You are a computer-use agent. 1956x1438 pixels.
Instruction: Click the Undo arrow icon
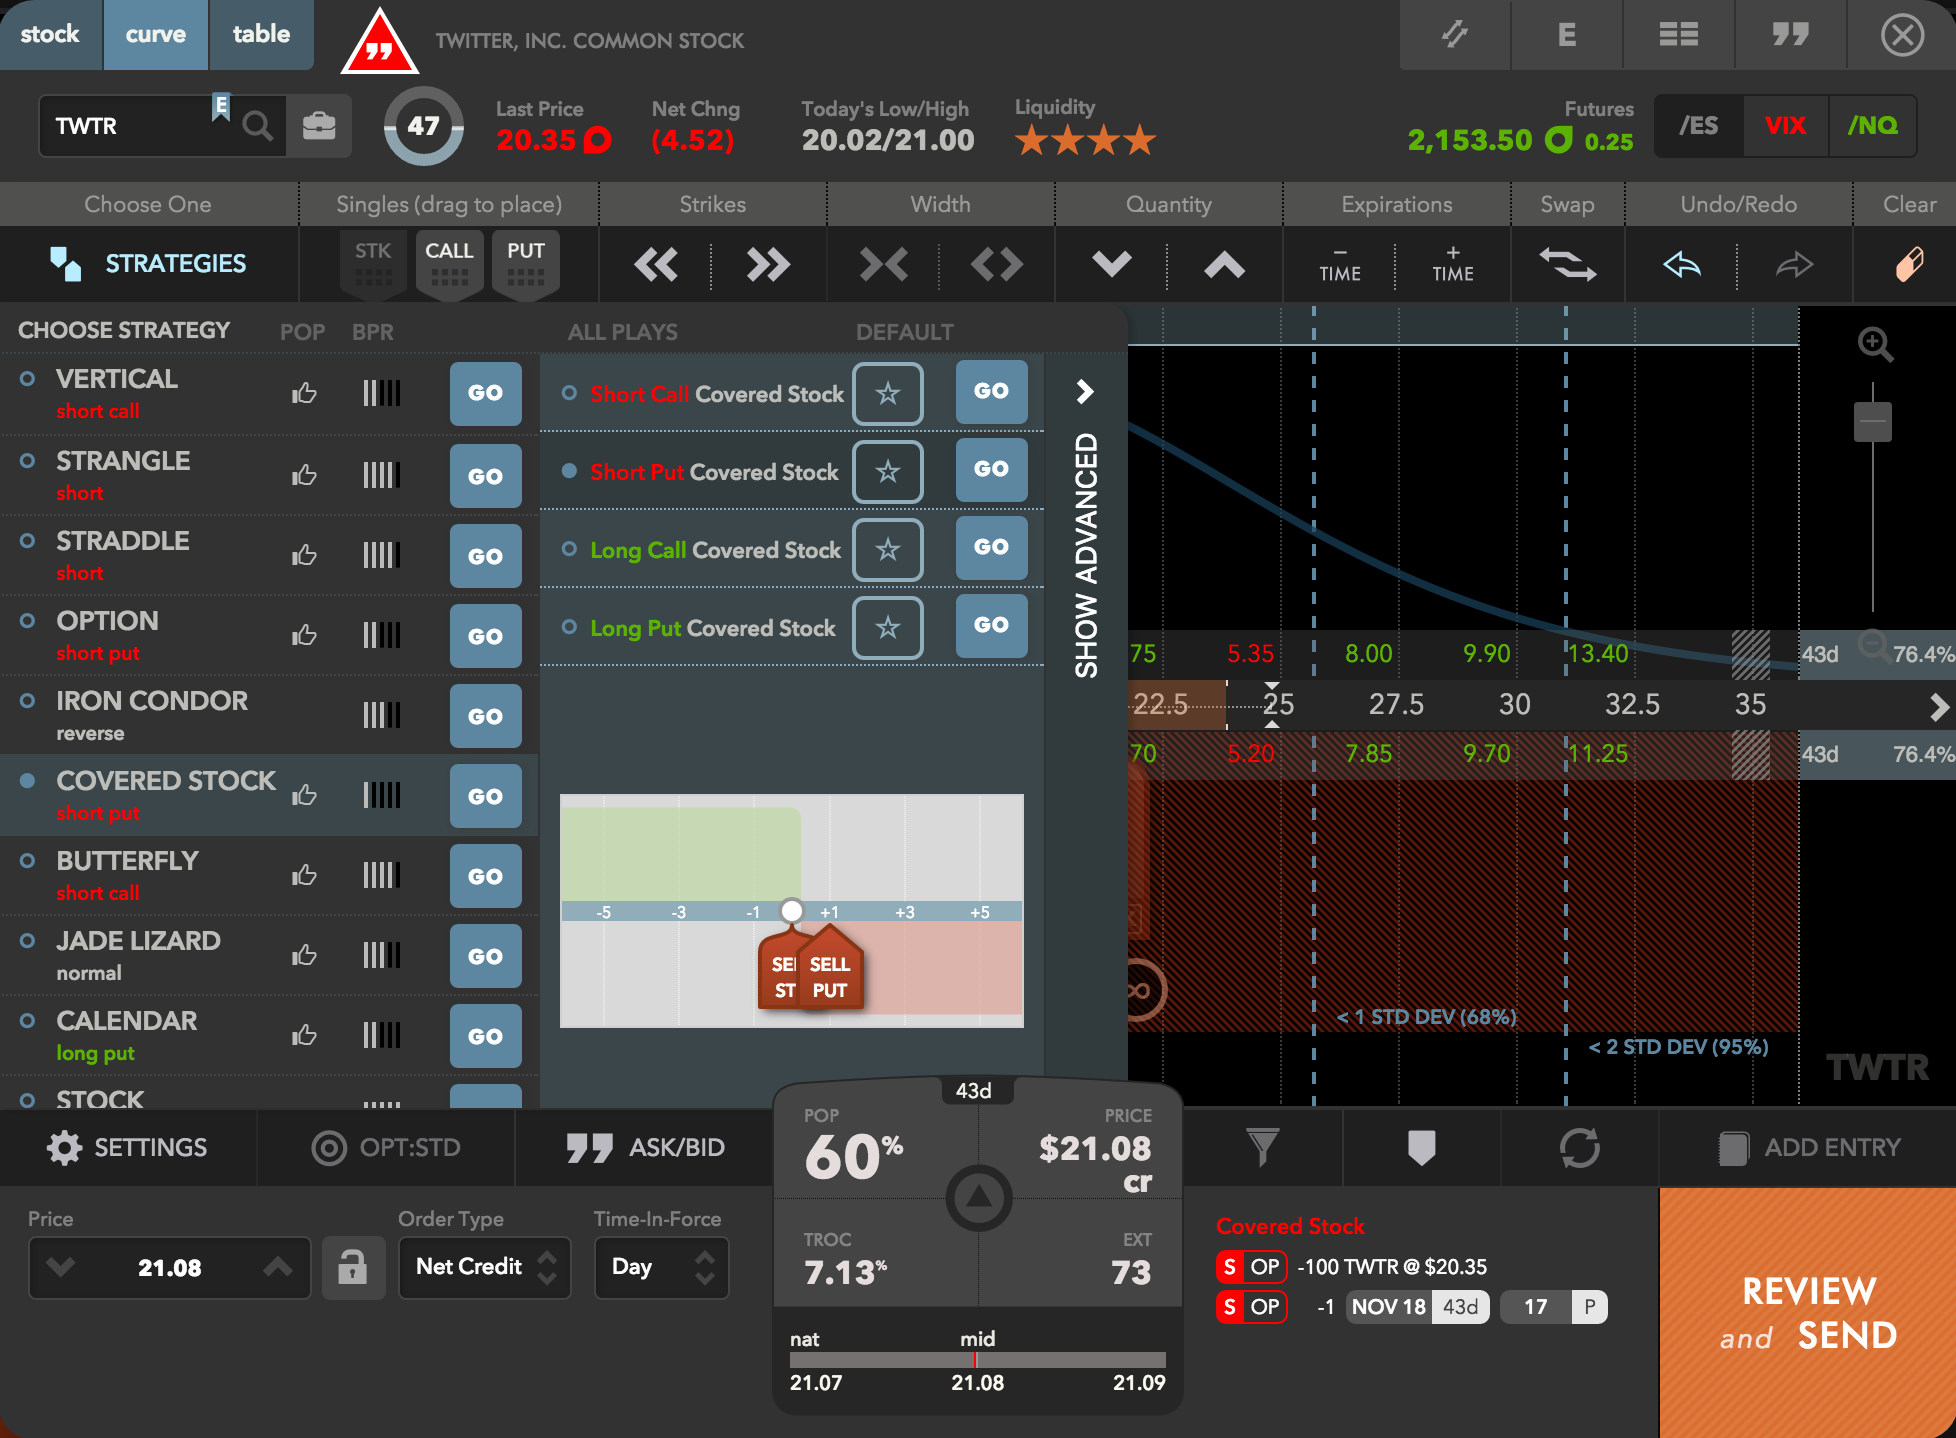pyautogui.click(x=1682, y=265)
